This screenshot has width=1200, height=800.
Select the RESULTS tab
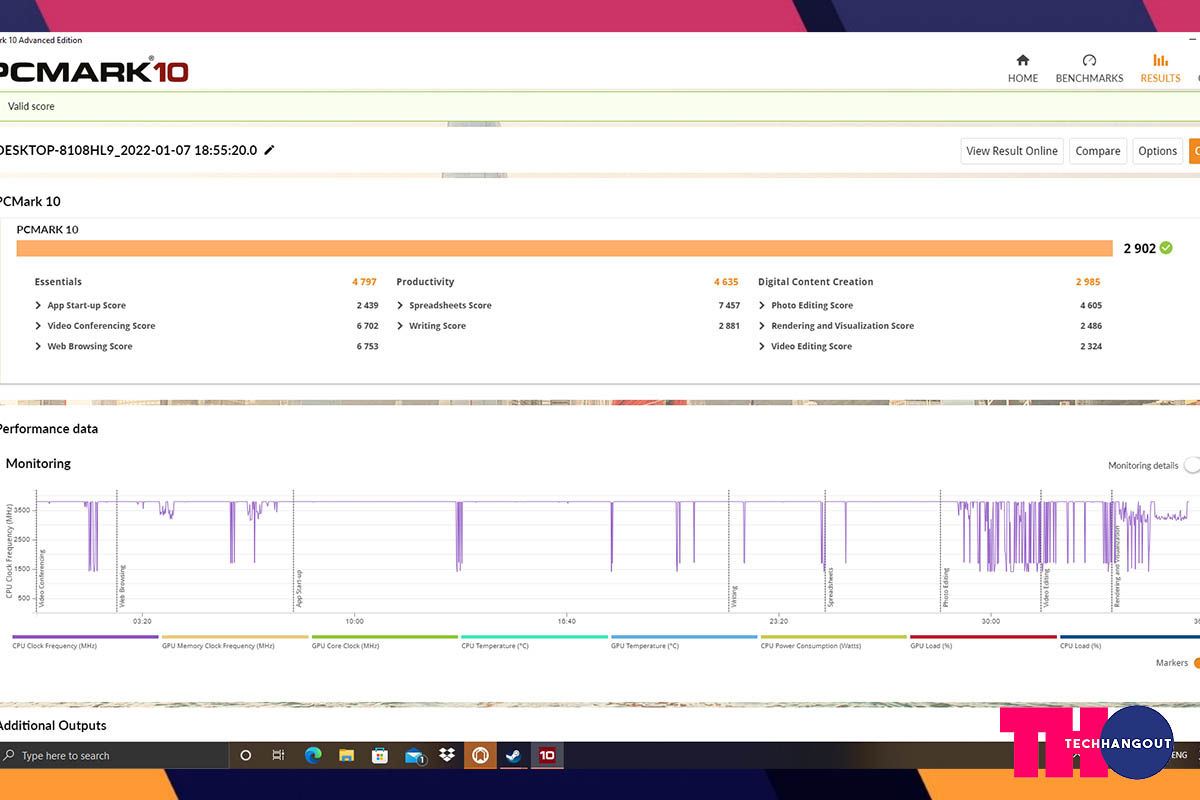[1160, 68]
